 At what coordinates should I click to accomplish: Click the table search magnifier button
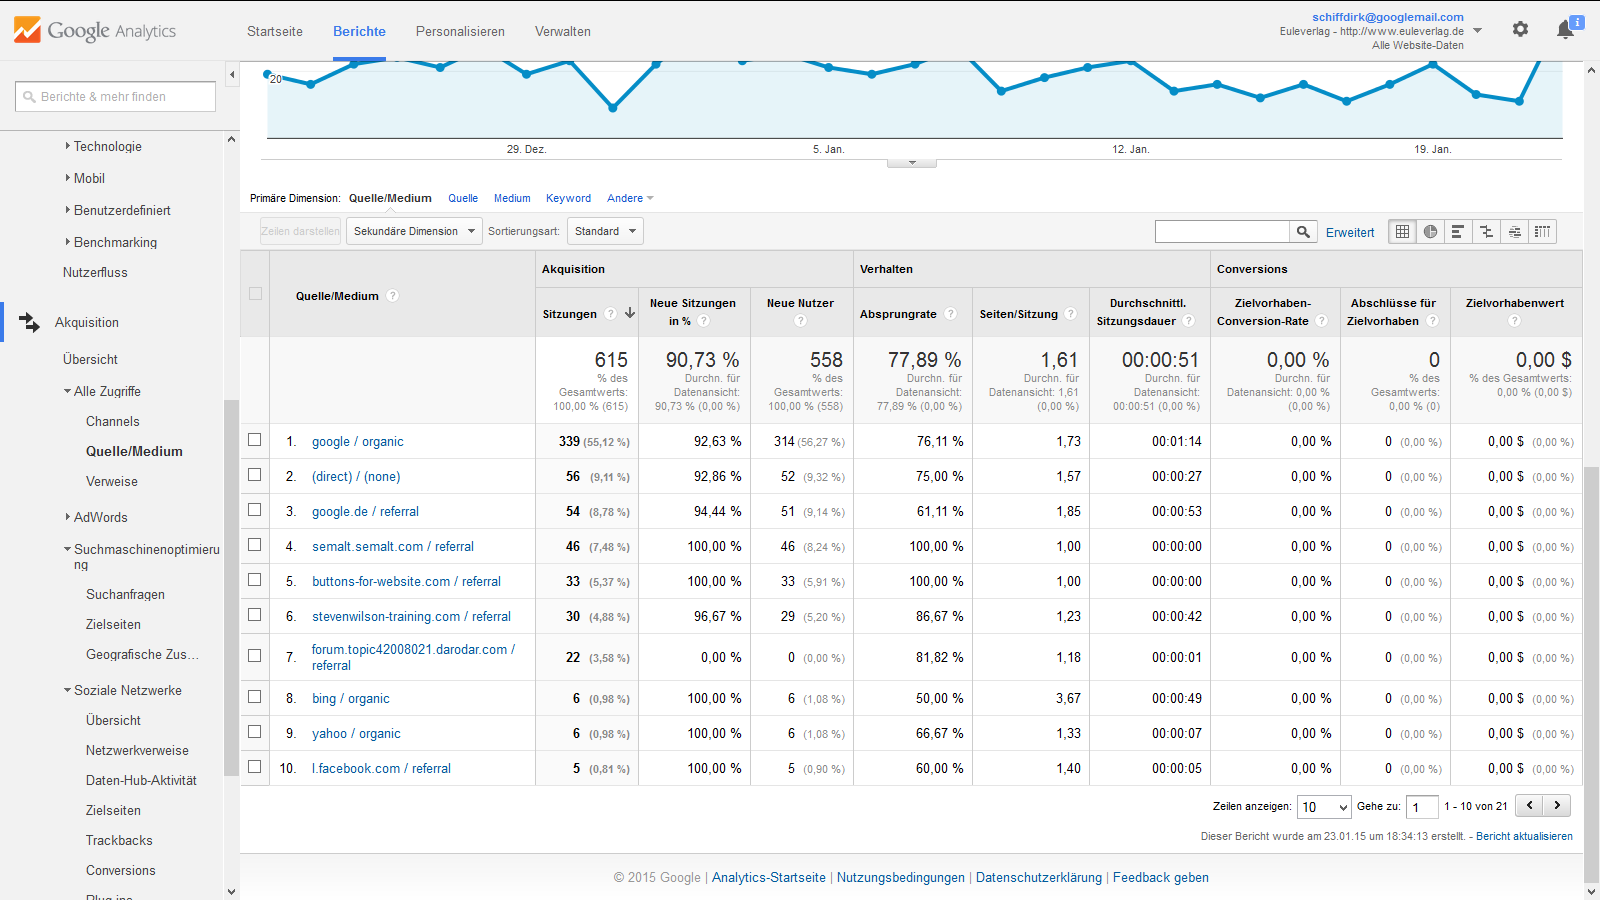tap(1303, 232)
